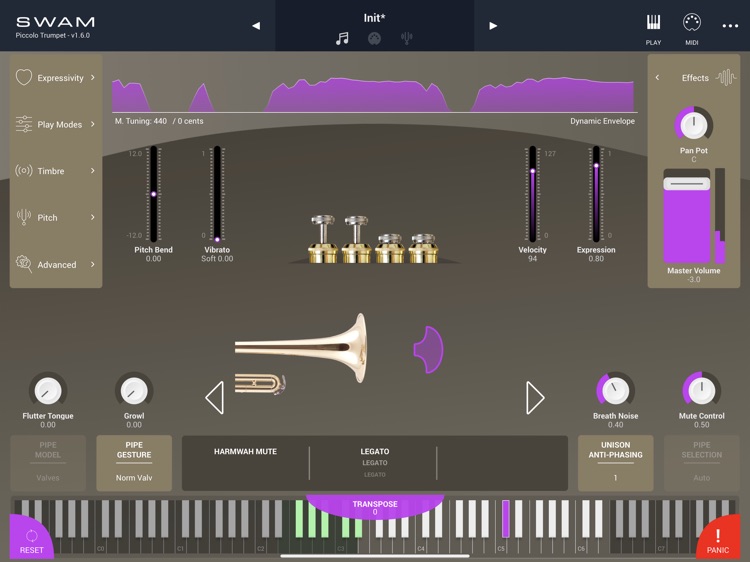Click the Timbre sound-wave icon
750x562 pixels.
(x=23, y=170)
